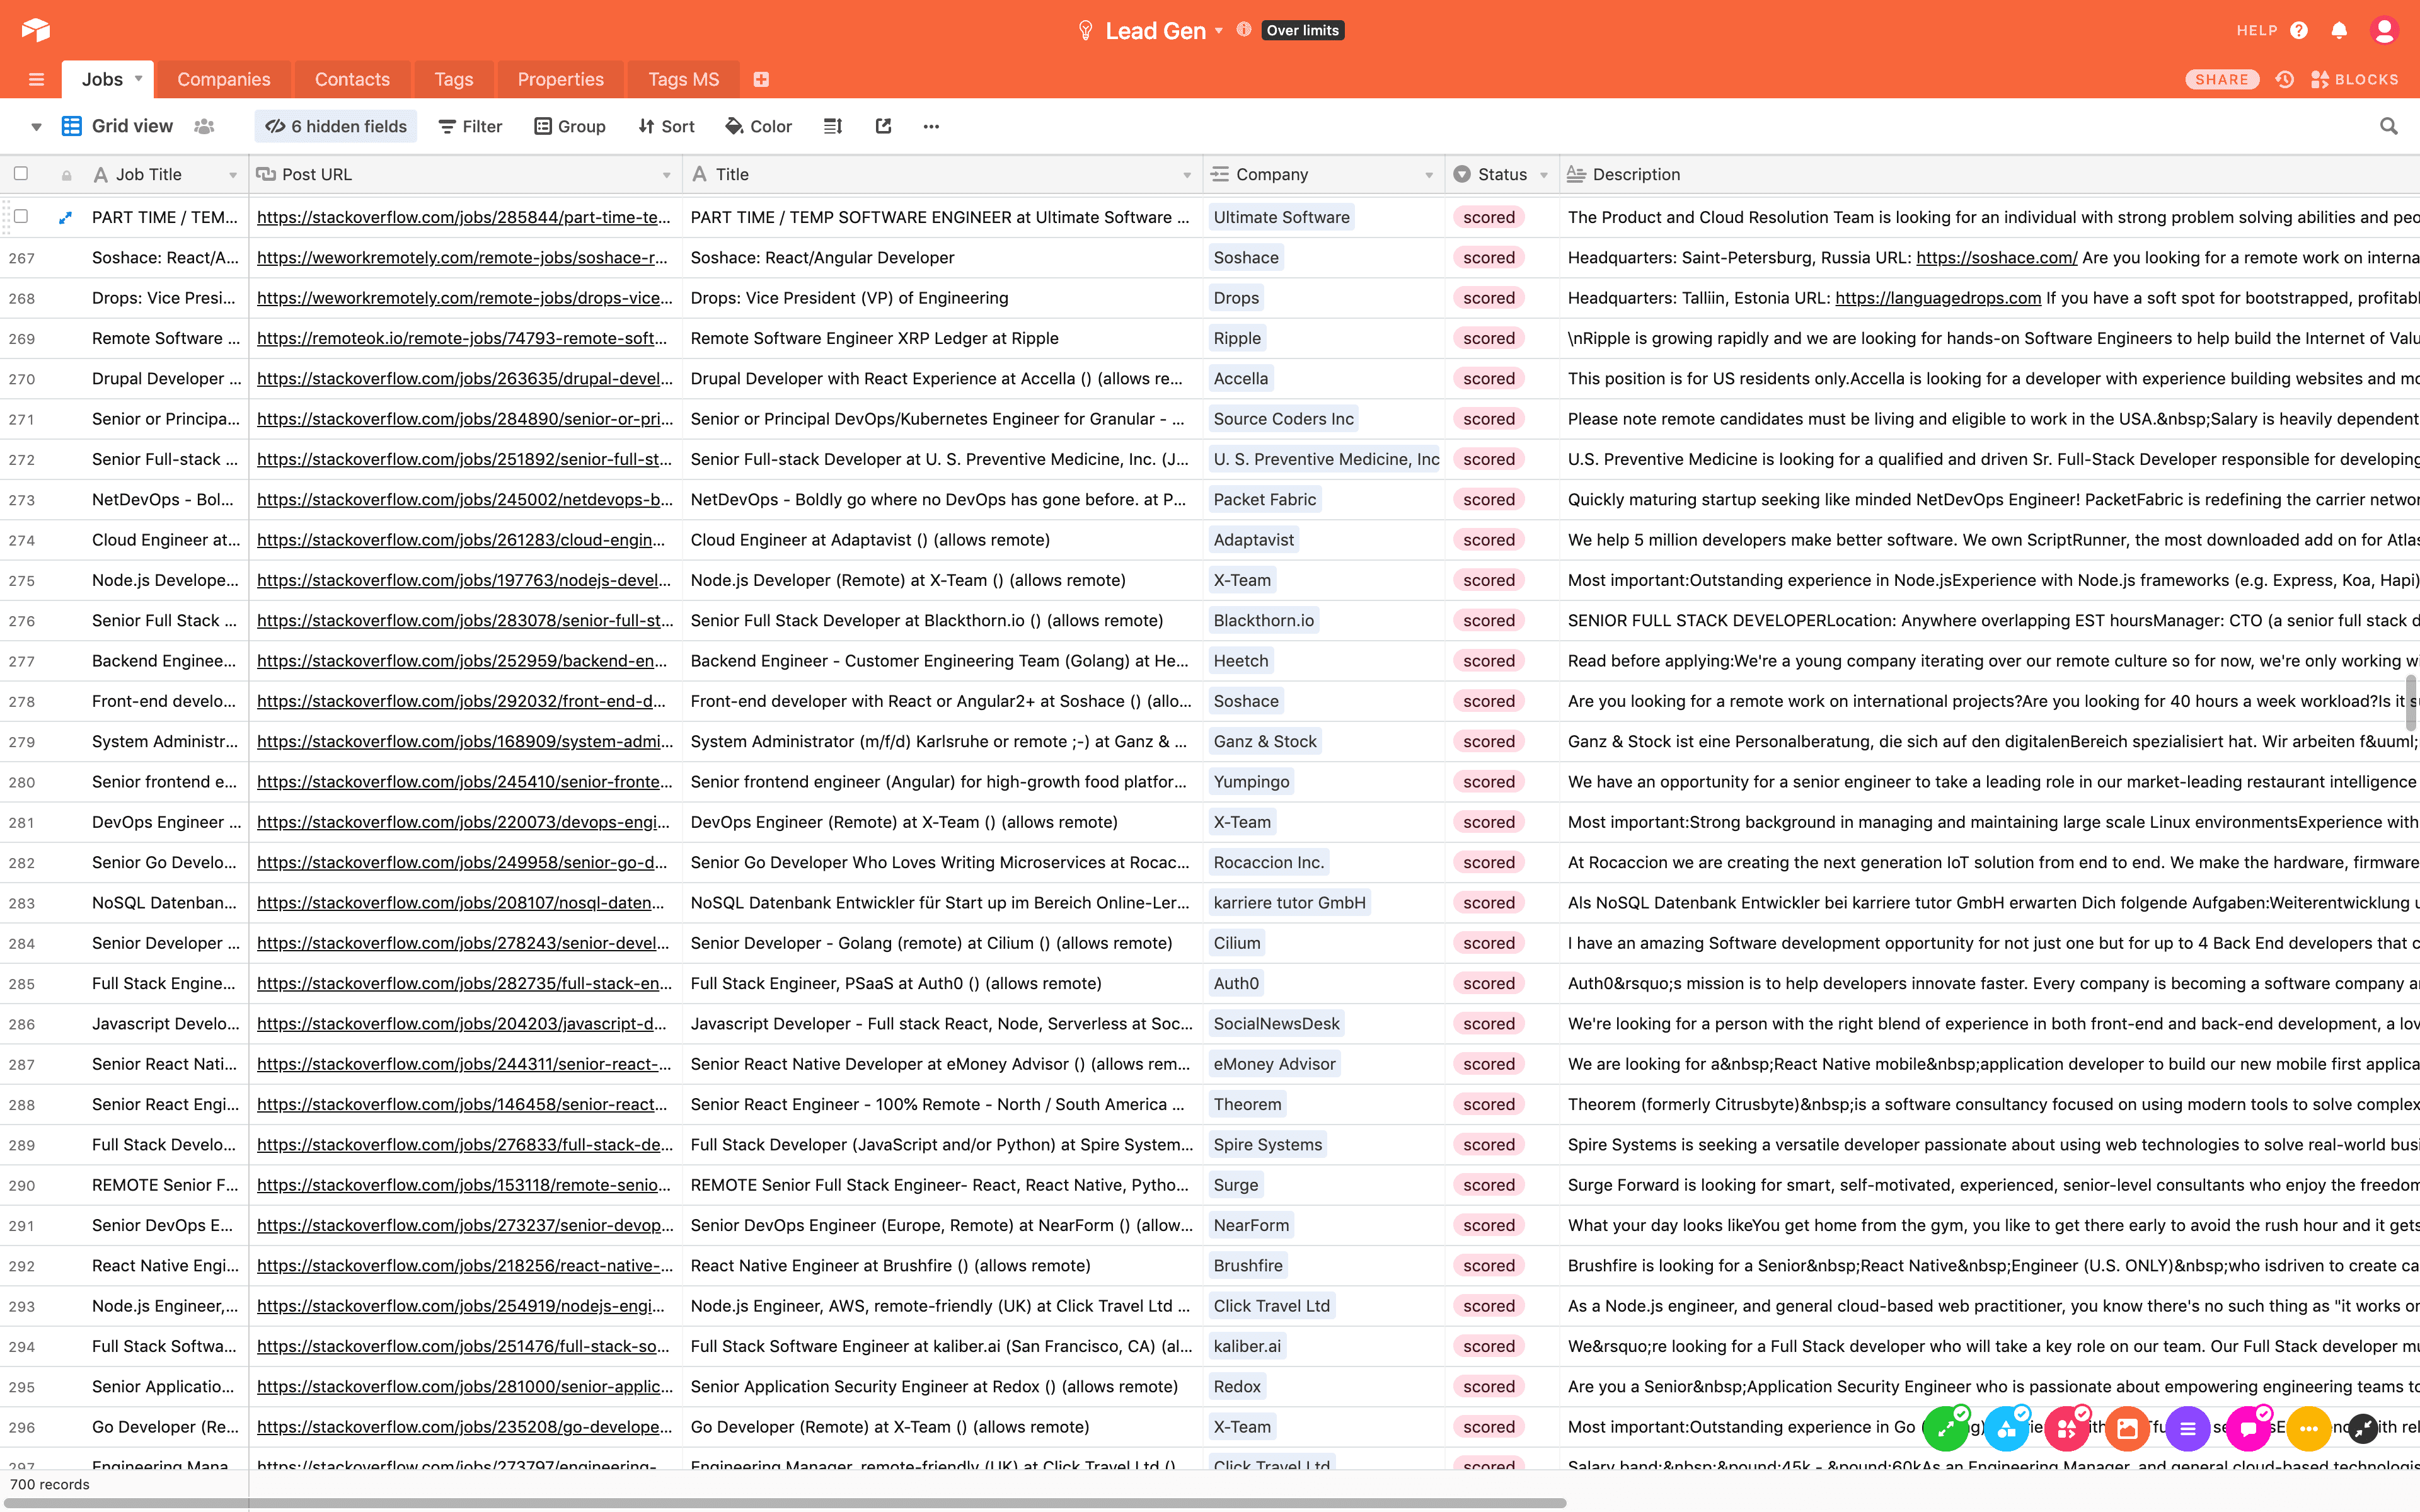Image resolution: width=2420 pixels, height=1512 pixels.
Task: Change row height with the row height icon
Action: tap(833, 126)
